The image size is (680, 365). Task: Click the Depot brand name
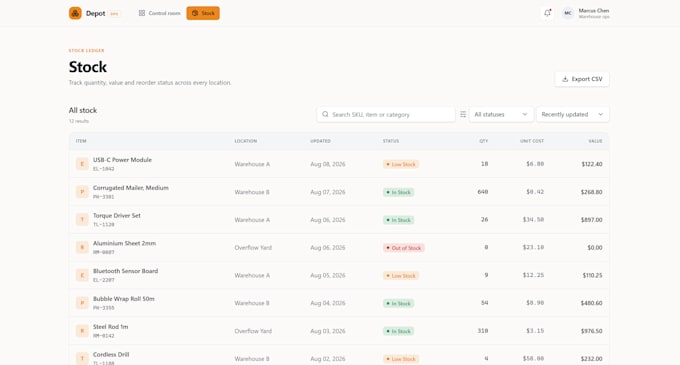point(95,13)
